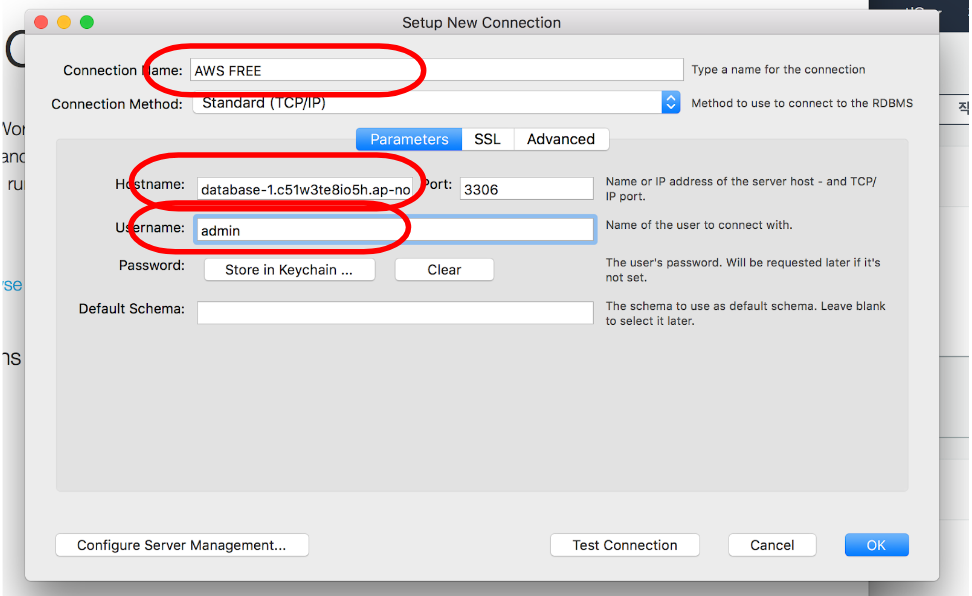Click the Default Schema label
Screen dimensions: 972x596
coord(131,309)
